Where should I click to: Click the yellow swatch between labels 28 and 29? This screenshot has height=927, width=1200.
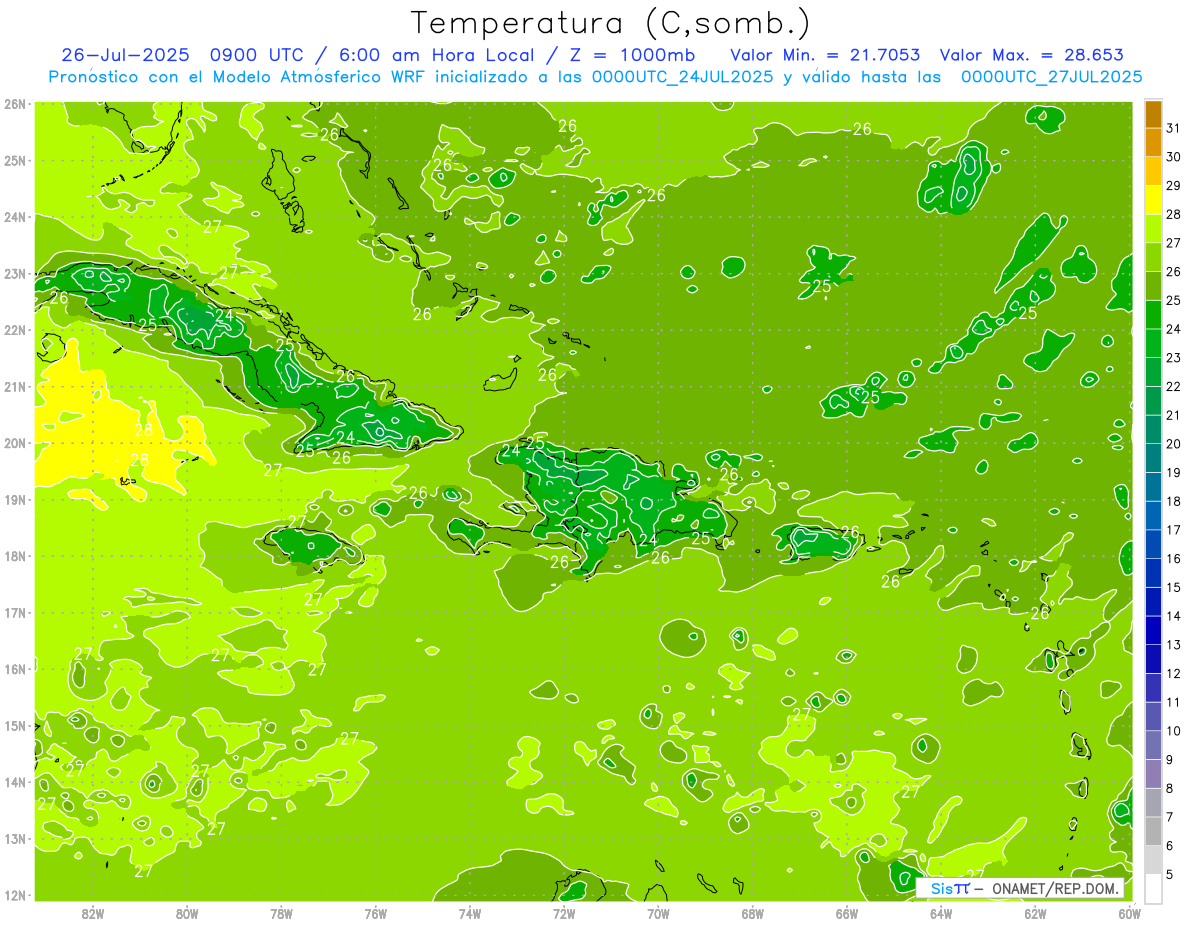(1153, 200)
